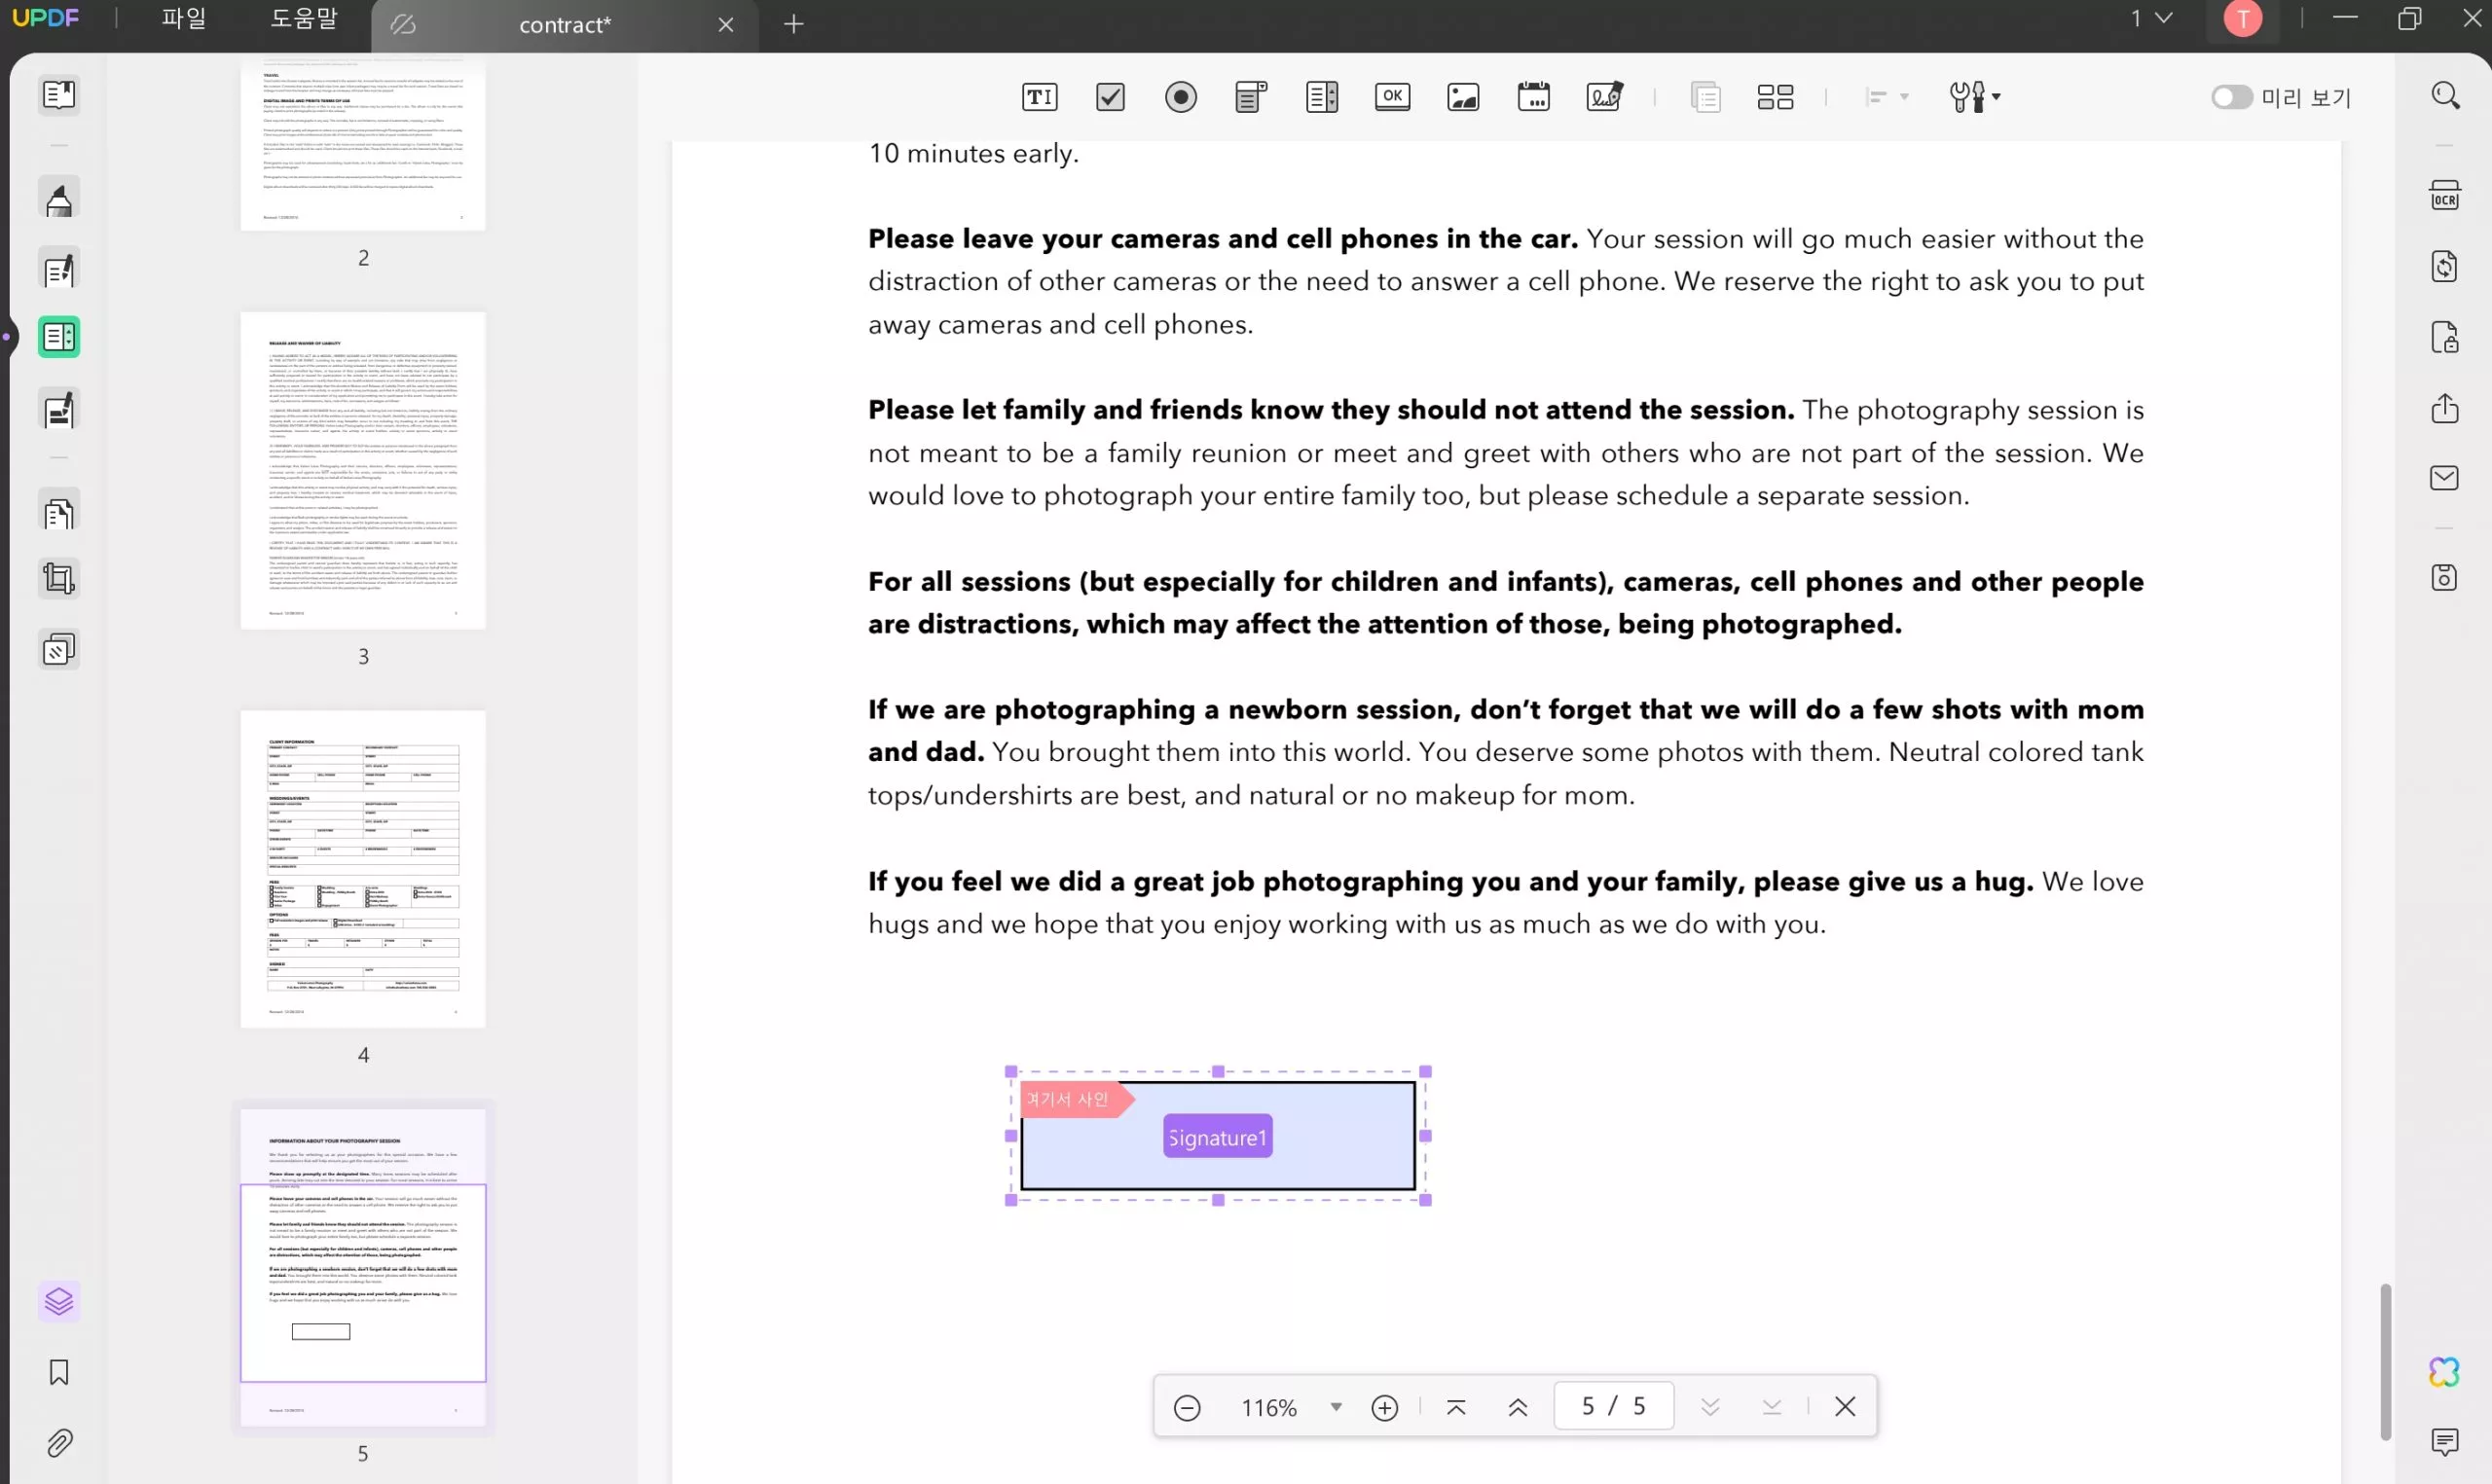The width and height of the screenshot is (2492, 1484).
Task: Close the bottom page navigation bar
Action: click(x=1845, y=1407)
